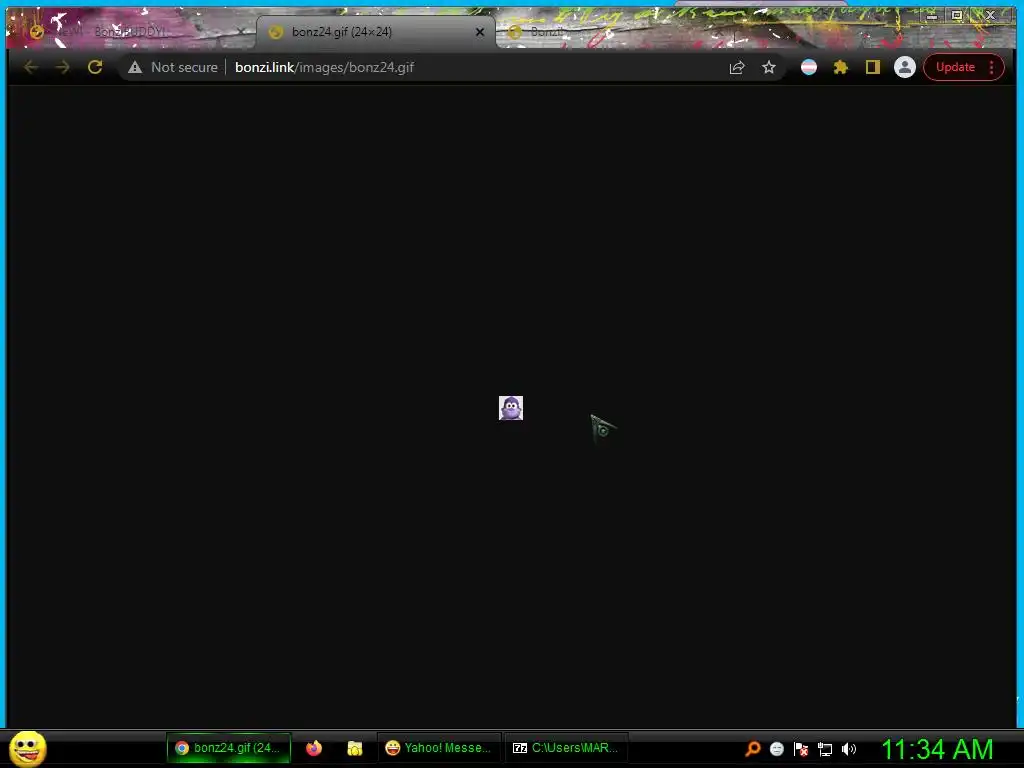The width and height of the screenshot is (1024, 768).
Task: Click the purple Bonzi gorilla image
Action: (511, 408)
